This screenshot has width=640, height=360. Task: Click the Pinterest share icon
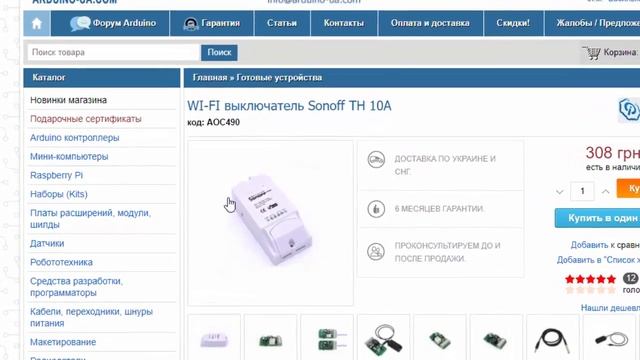629,109
